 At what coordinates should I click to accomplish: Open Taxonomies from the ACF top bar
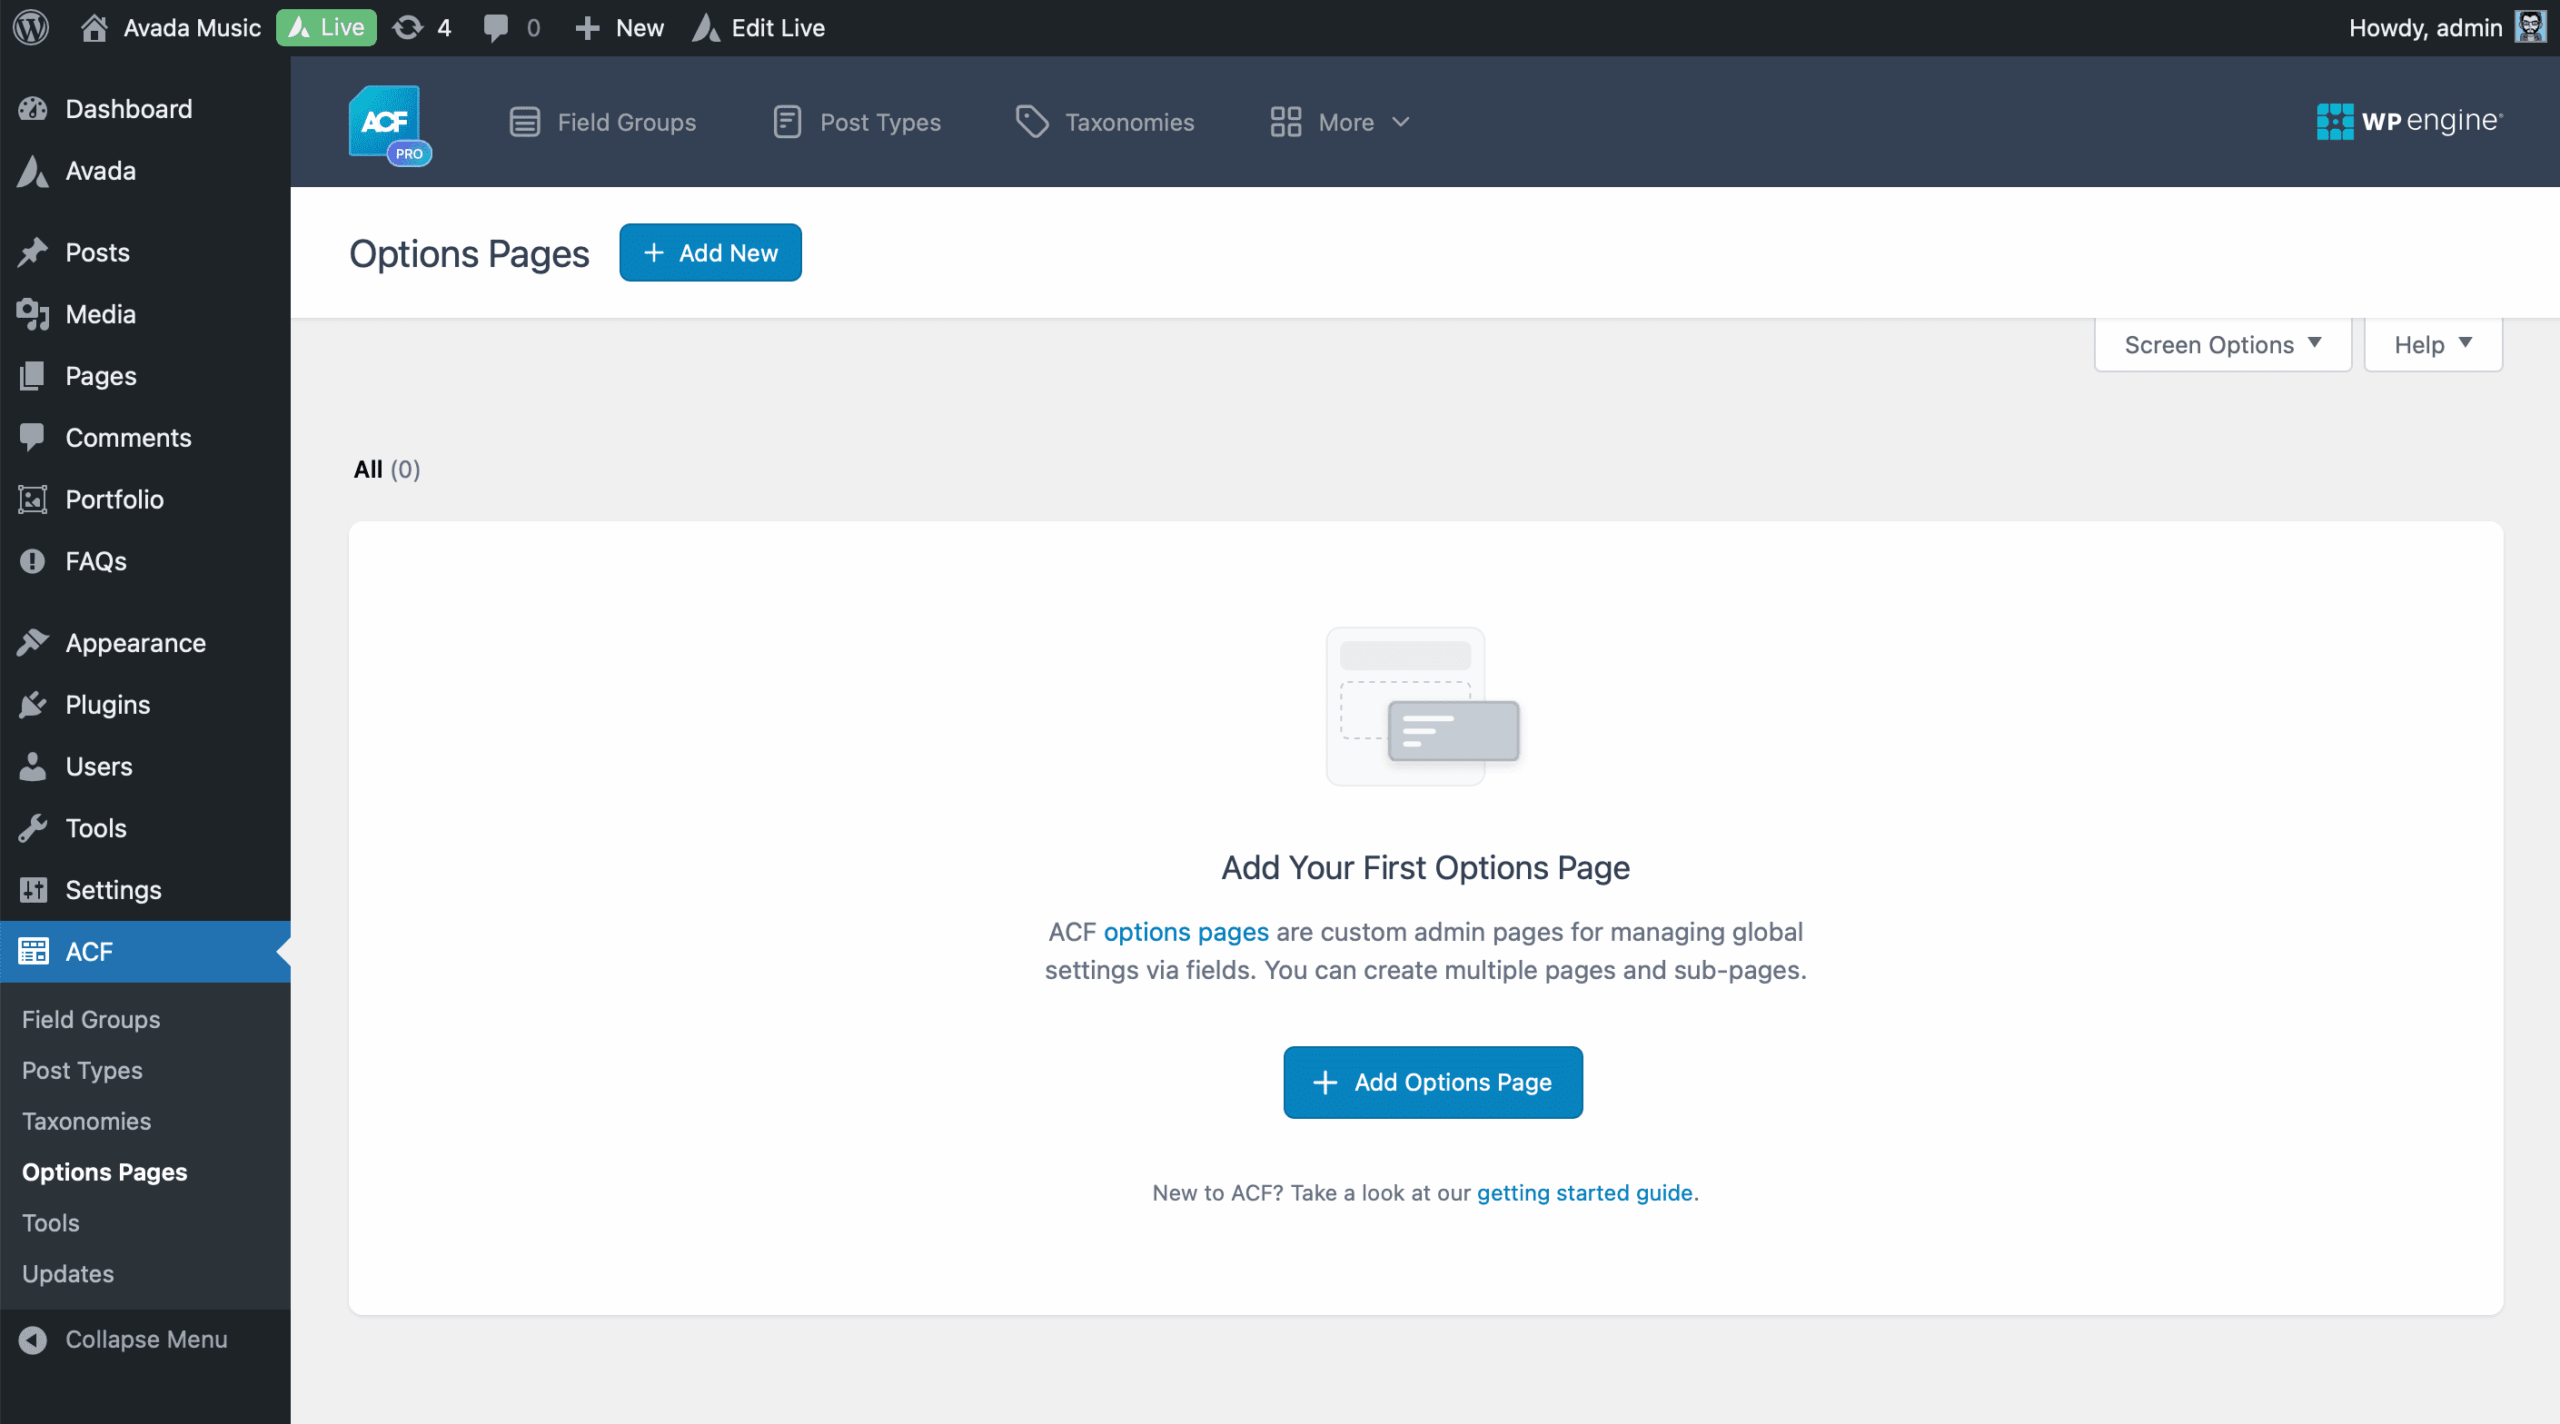point(1103,122)
